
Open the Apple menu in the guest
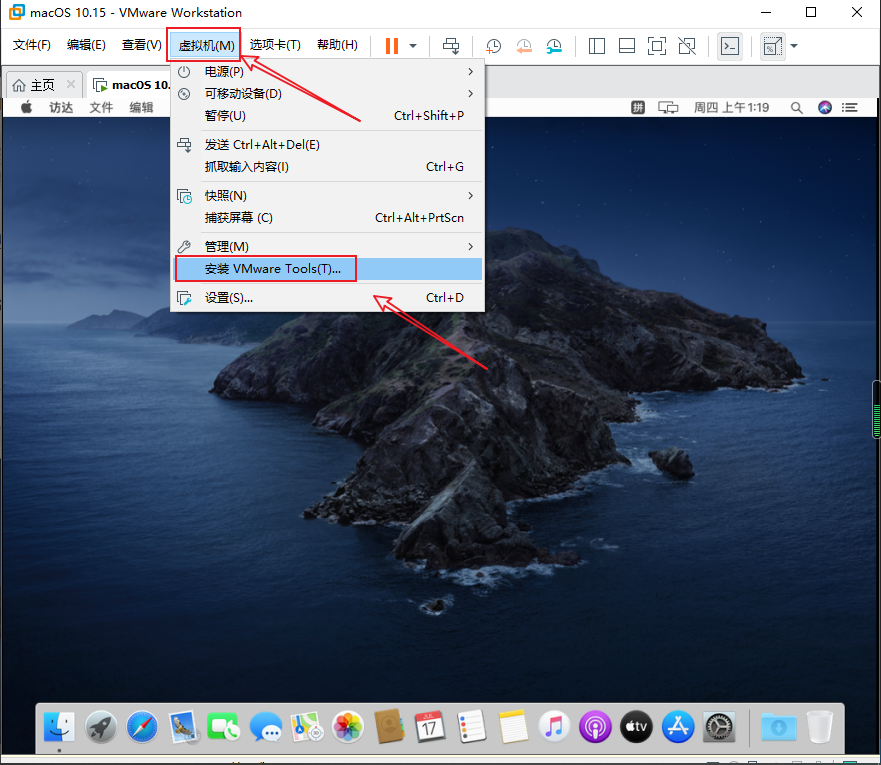(26, 107)
